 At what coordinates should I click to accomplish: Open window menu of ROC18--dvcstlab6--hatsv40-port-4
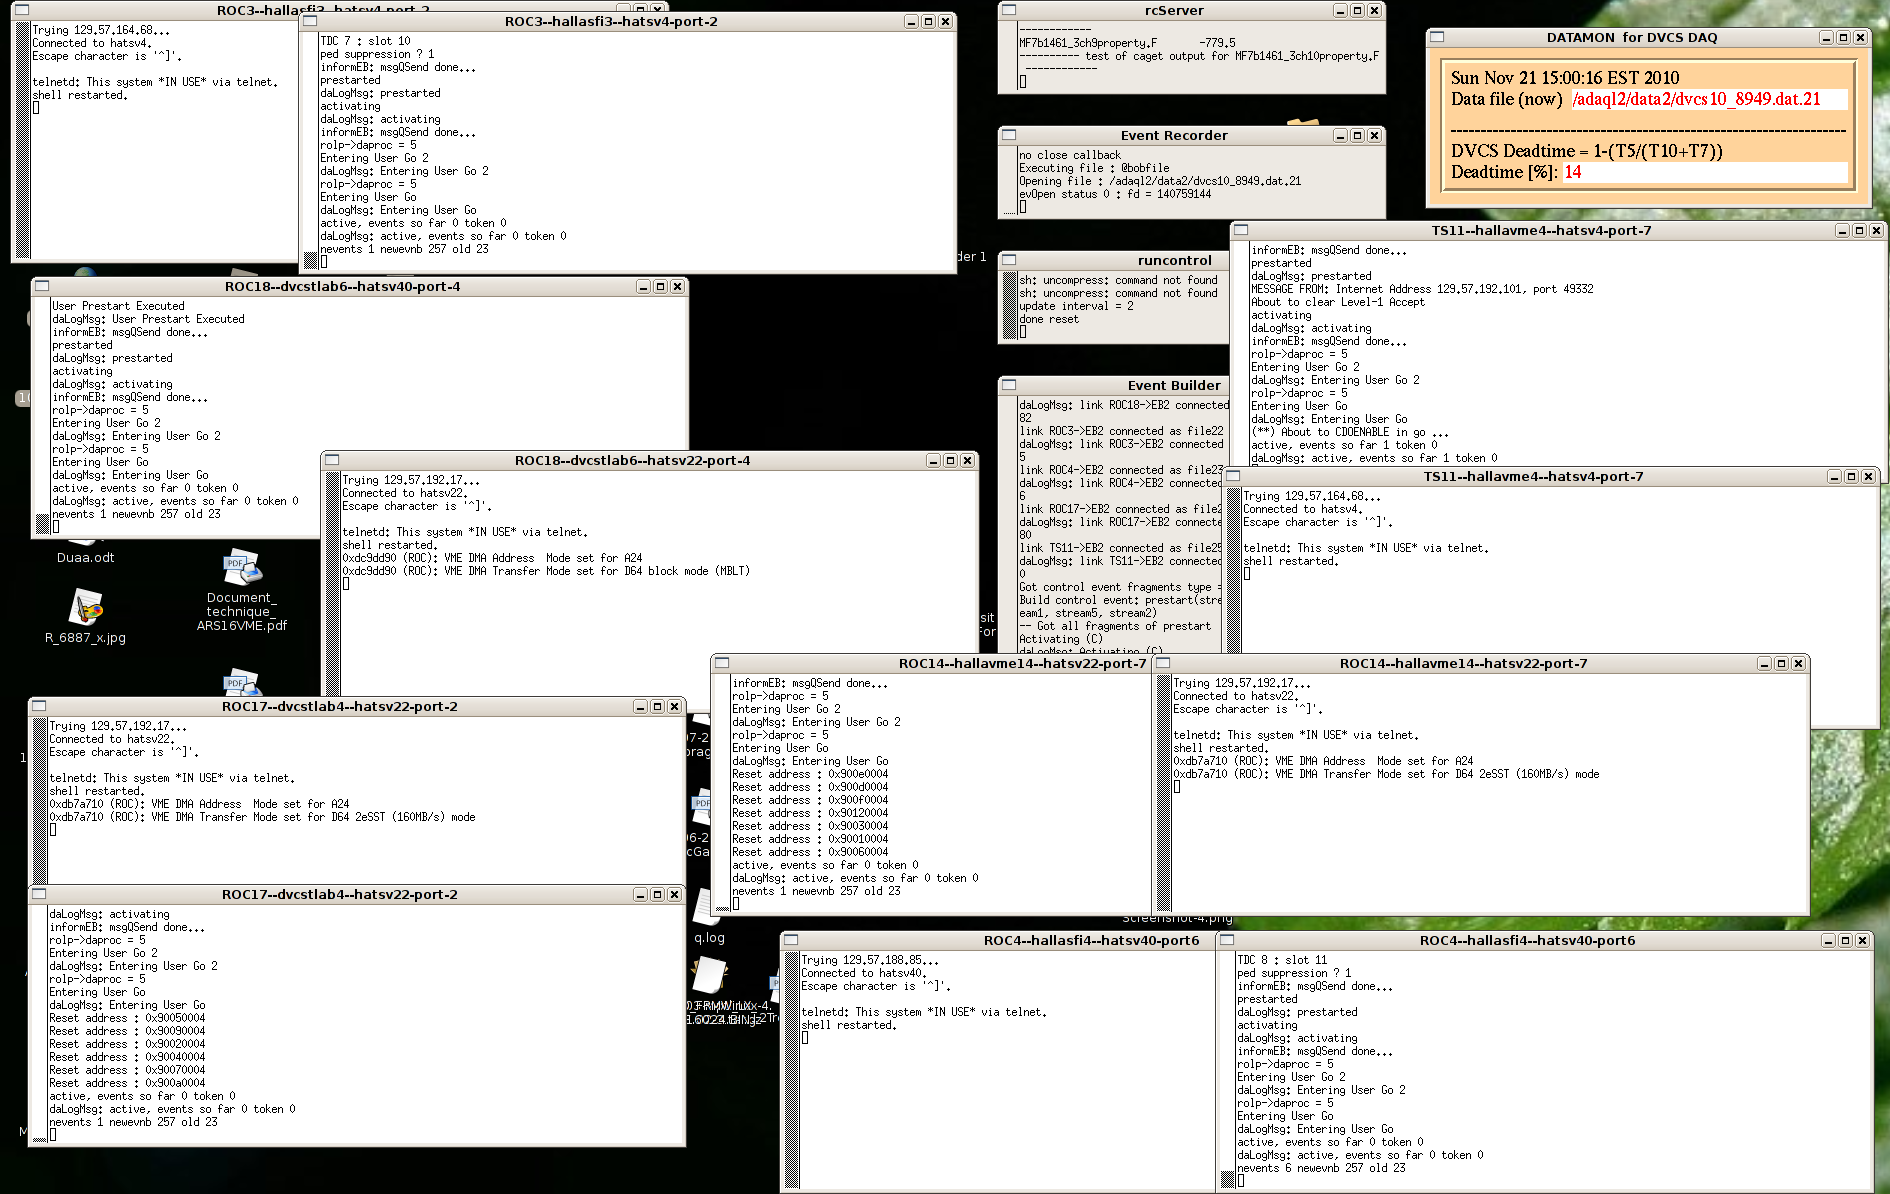(x=42, y=286)
